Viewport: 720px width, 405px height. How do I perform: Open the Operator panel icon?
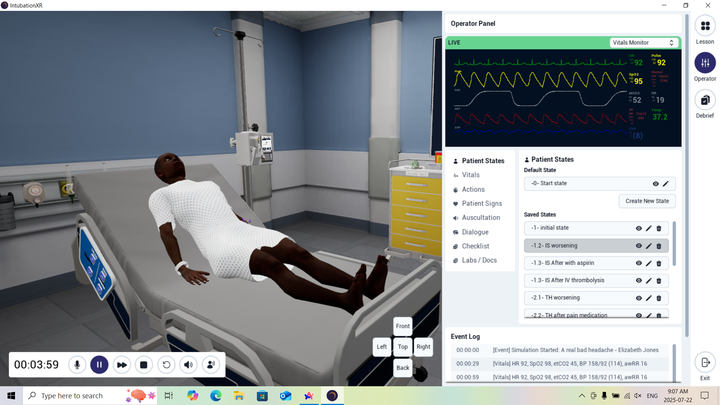pyautogui.click(x=705, y=63)
